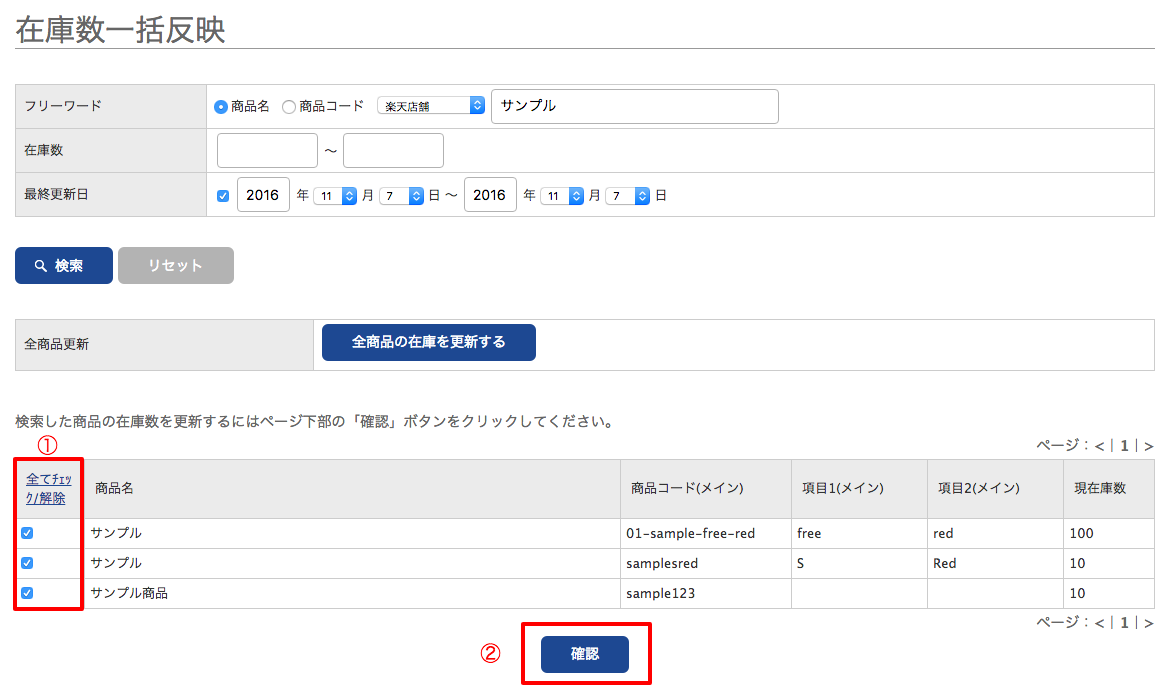
Task: Uncheck the checkbox for samplesred row
Action: (x=27, y=563)
